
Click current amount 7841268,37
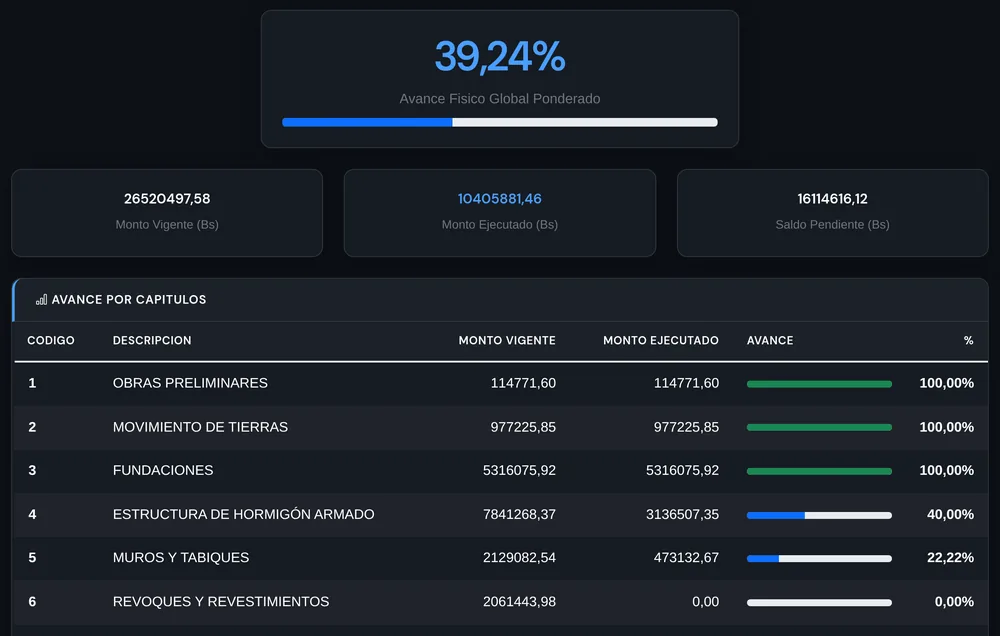pos(519,514)
